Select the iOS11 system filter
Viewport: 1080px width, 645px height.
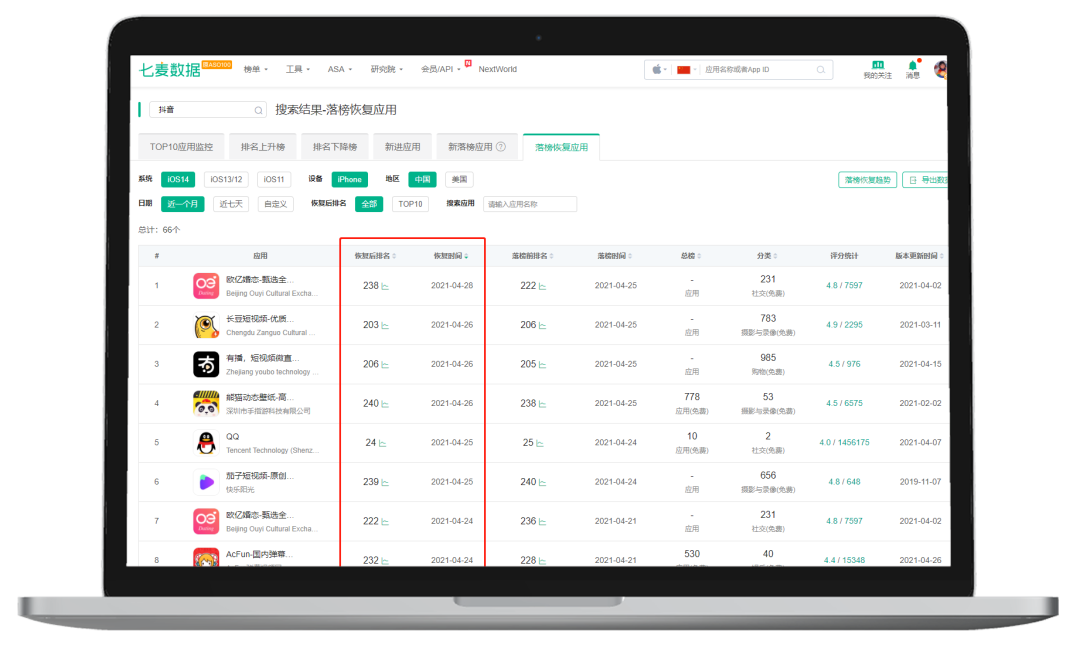tap(274, 179)
